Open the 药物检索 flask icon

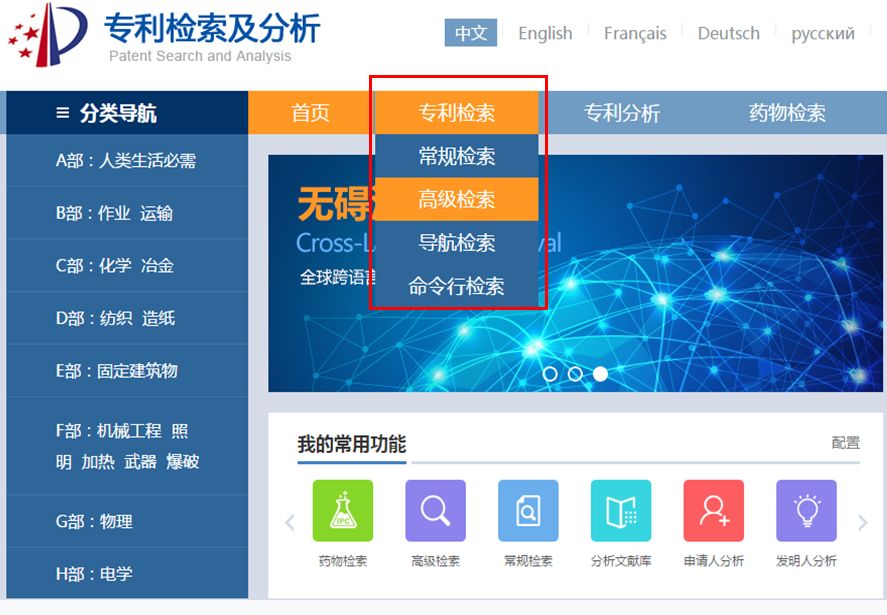pyautogui.click(x=343, y=510)
